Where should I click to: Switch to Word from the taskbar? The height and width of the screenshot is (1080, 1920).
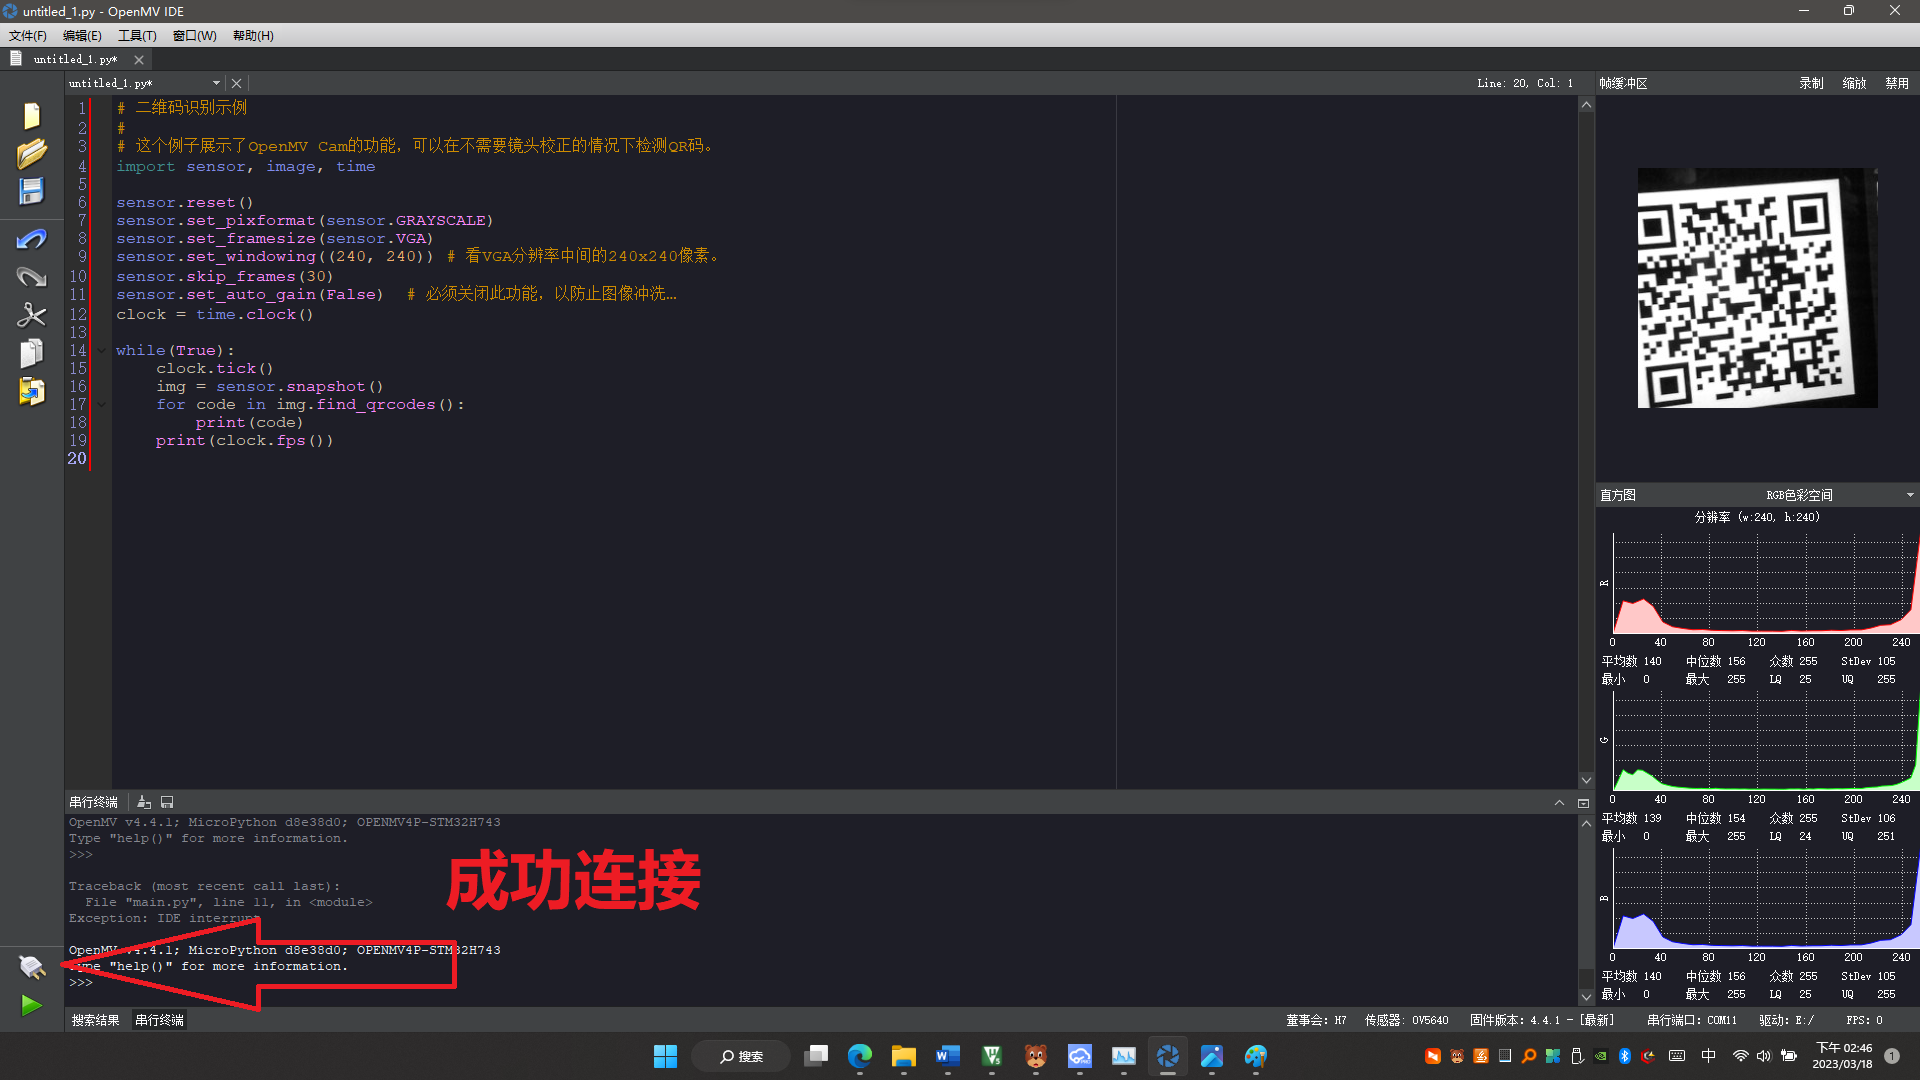(x=948, y=1056)
